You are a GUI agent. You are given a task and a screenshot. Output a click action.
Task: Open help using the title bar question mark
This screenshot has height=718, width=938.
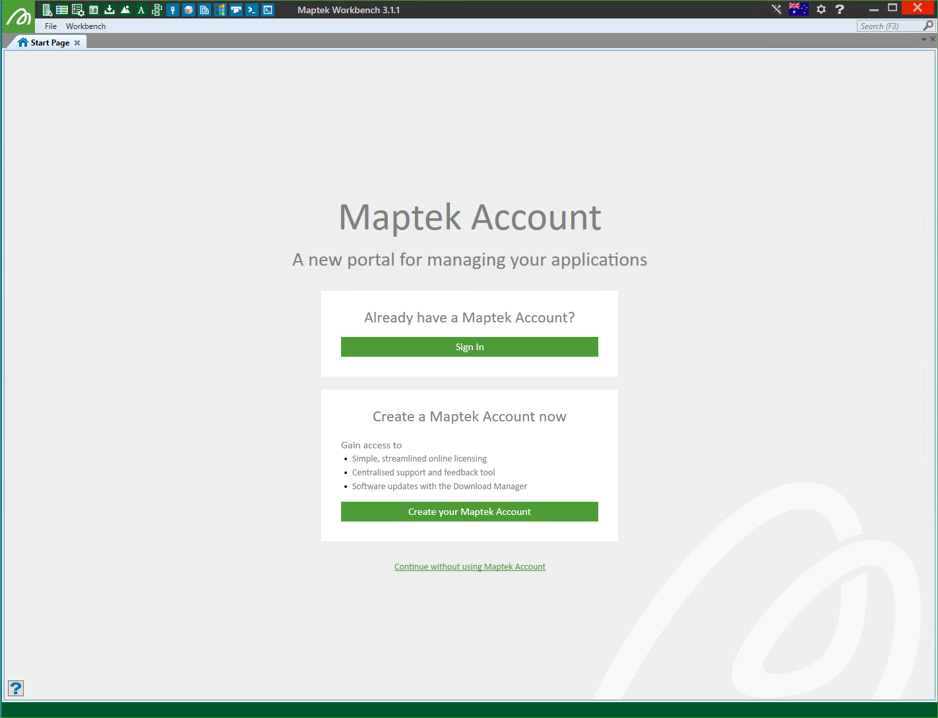click(x=840, y=9)
